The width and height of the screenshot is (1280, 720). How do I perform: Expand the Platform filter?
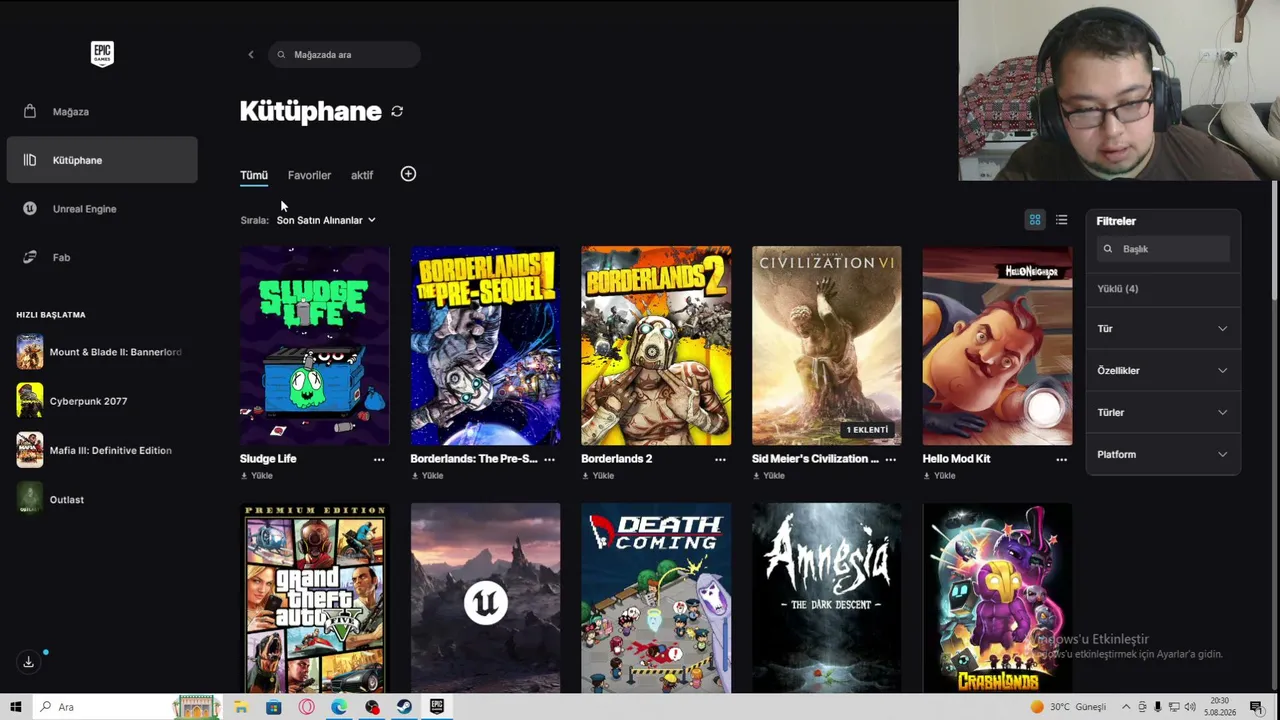point(1163,454)
